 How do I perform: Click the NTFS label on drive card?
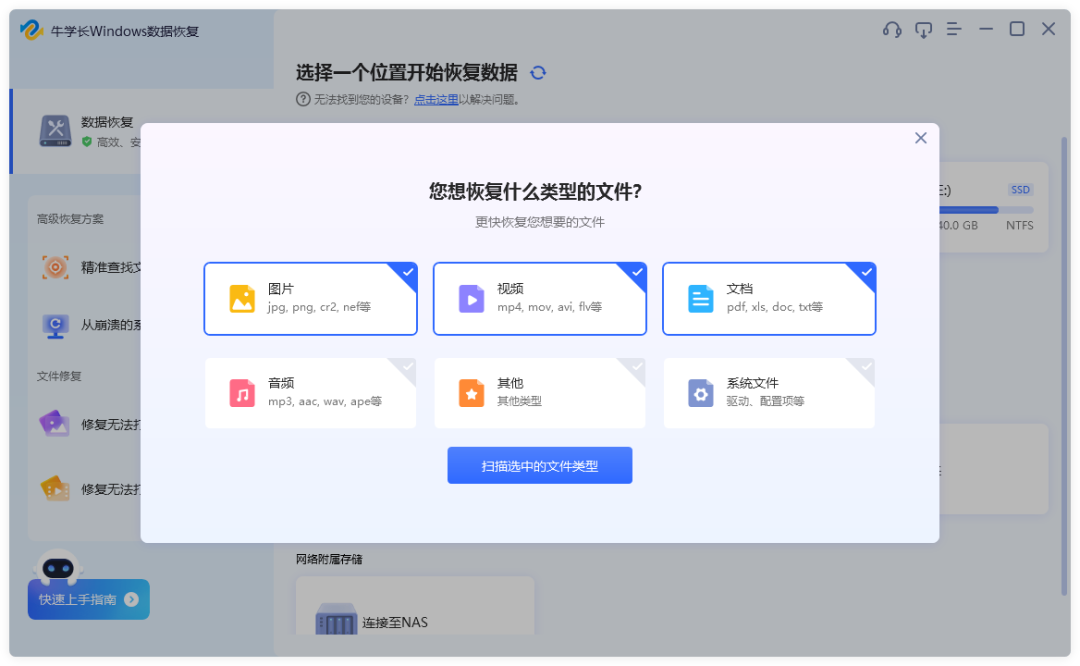pos(1019,225)
